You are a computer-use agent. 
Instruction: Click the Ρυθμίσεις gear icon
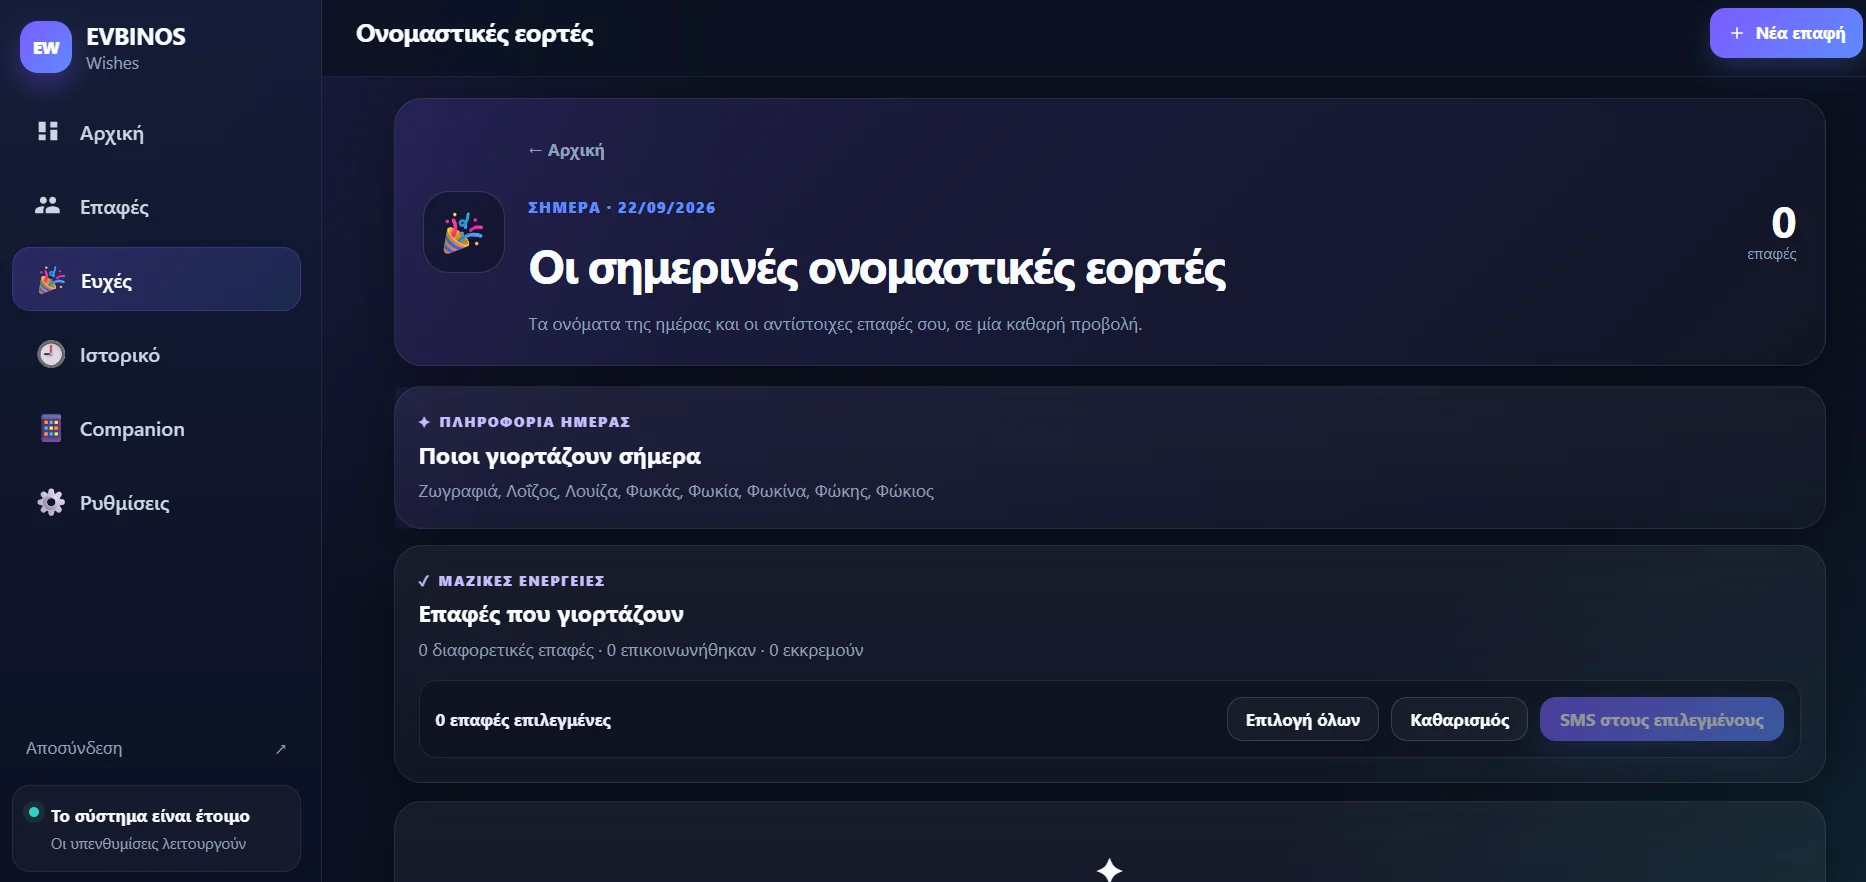coord(51,502)
